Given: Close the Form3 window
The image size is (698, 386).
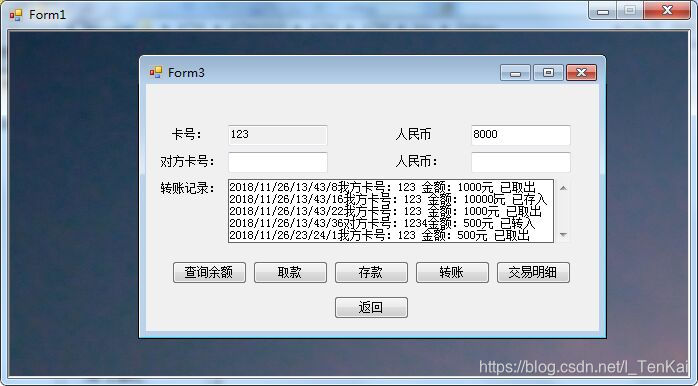Looking at the screenshot, I should tap(581, 73).
